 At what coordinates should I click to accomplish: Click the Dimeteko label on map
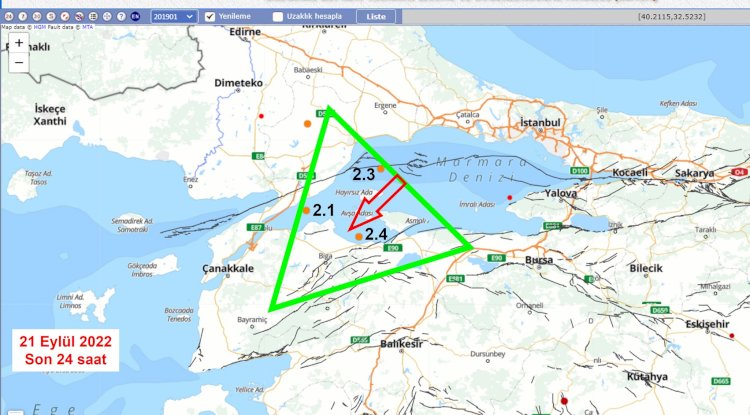(238, 83)
